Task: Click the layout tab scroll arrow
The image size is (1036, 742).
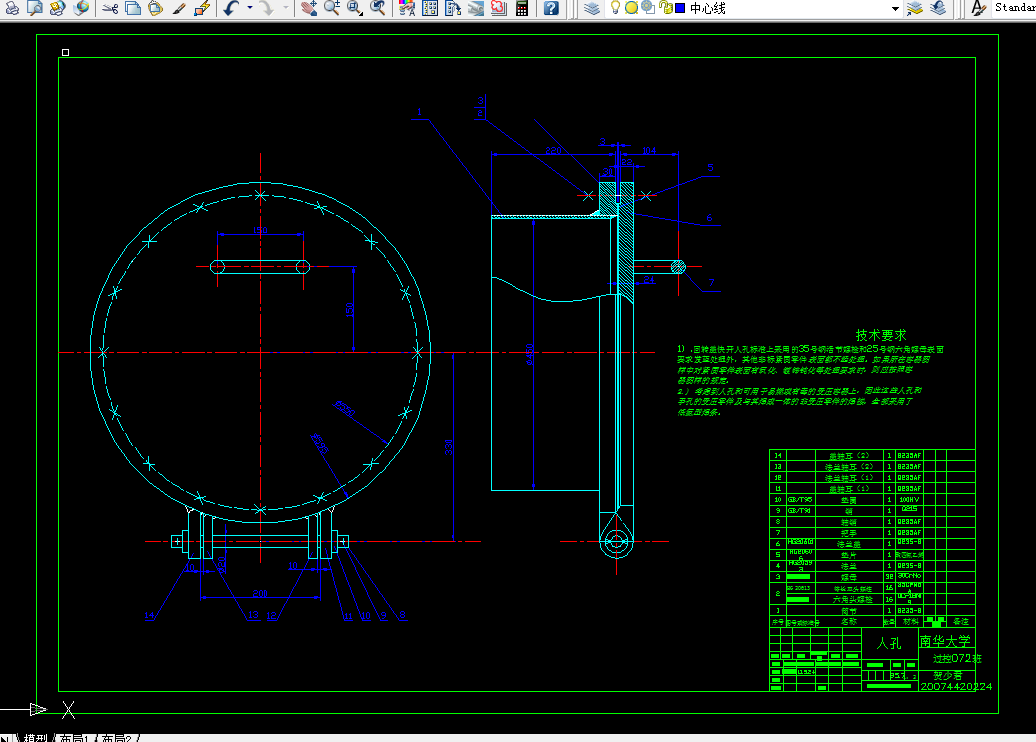Action: (x=5, y=737)
